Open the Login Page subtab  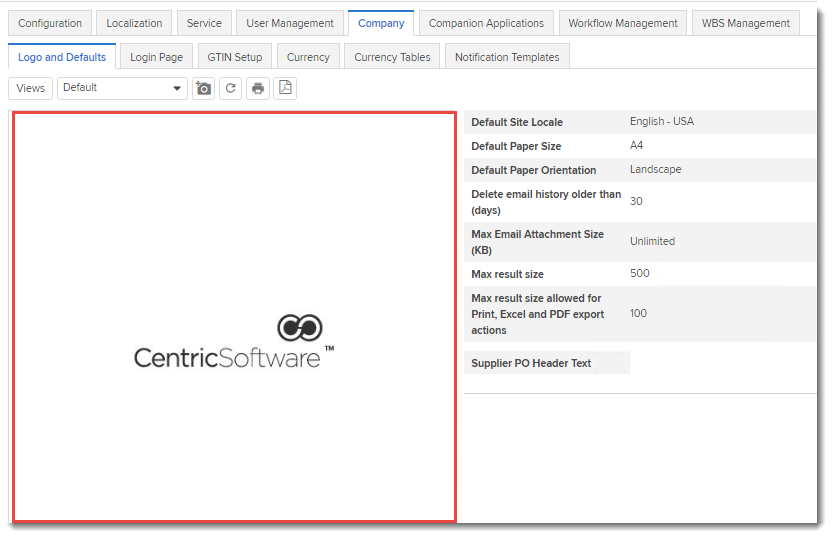point(157,57)
